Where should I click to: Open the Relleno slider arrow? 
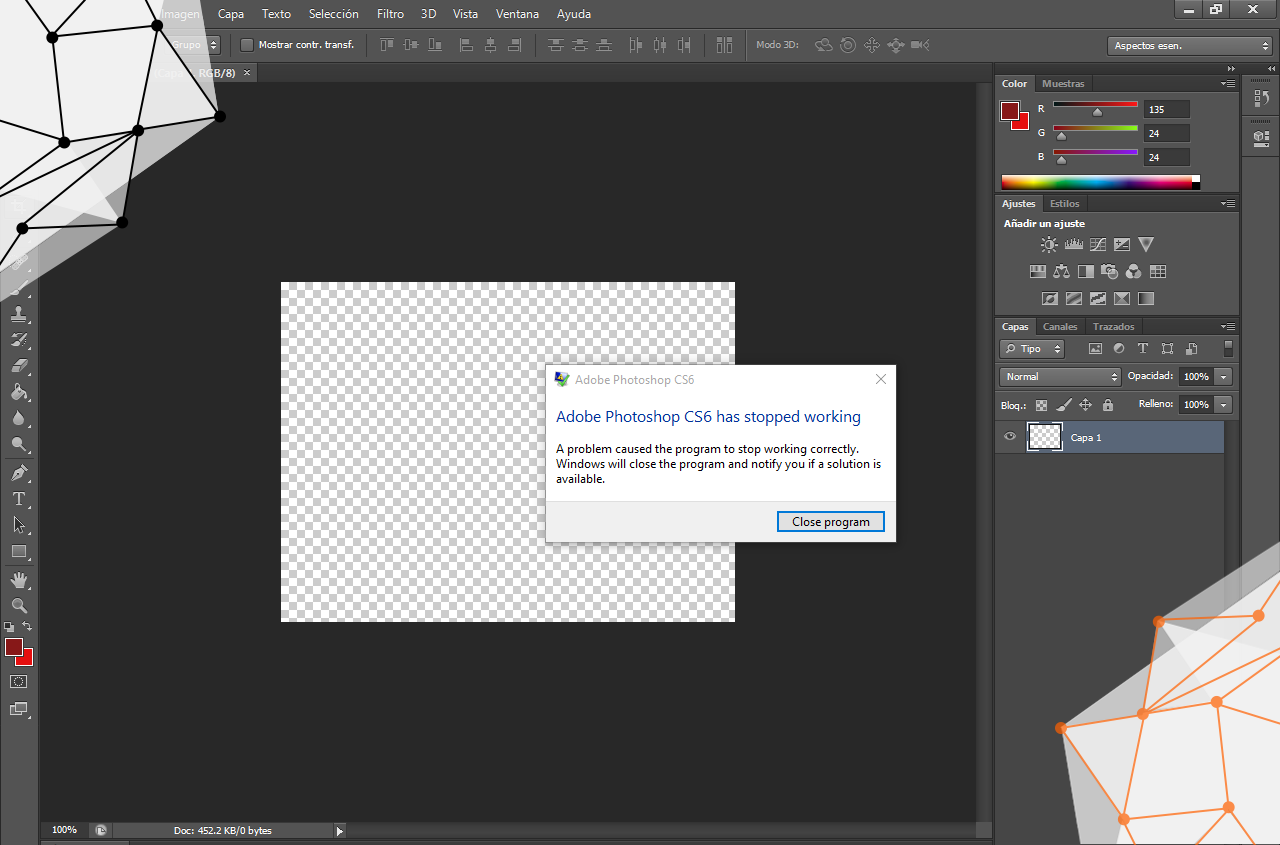[1224, 405]
